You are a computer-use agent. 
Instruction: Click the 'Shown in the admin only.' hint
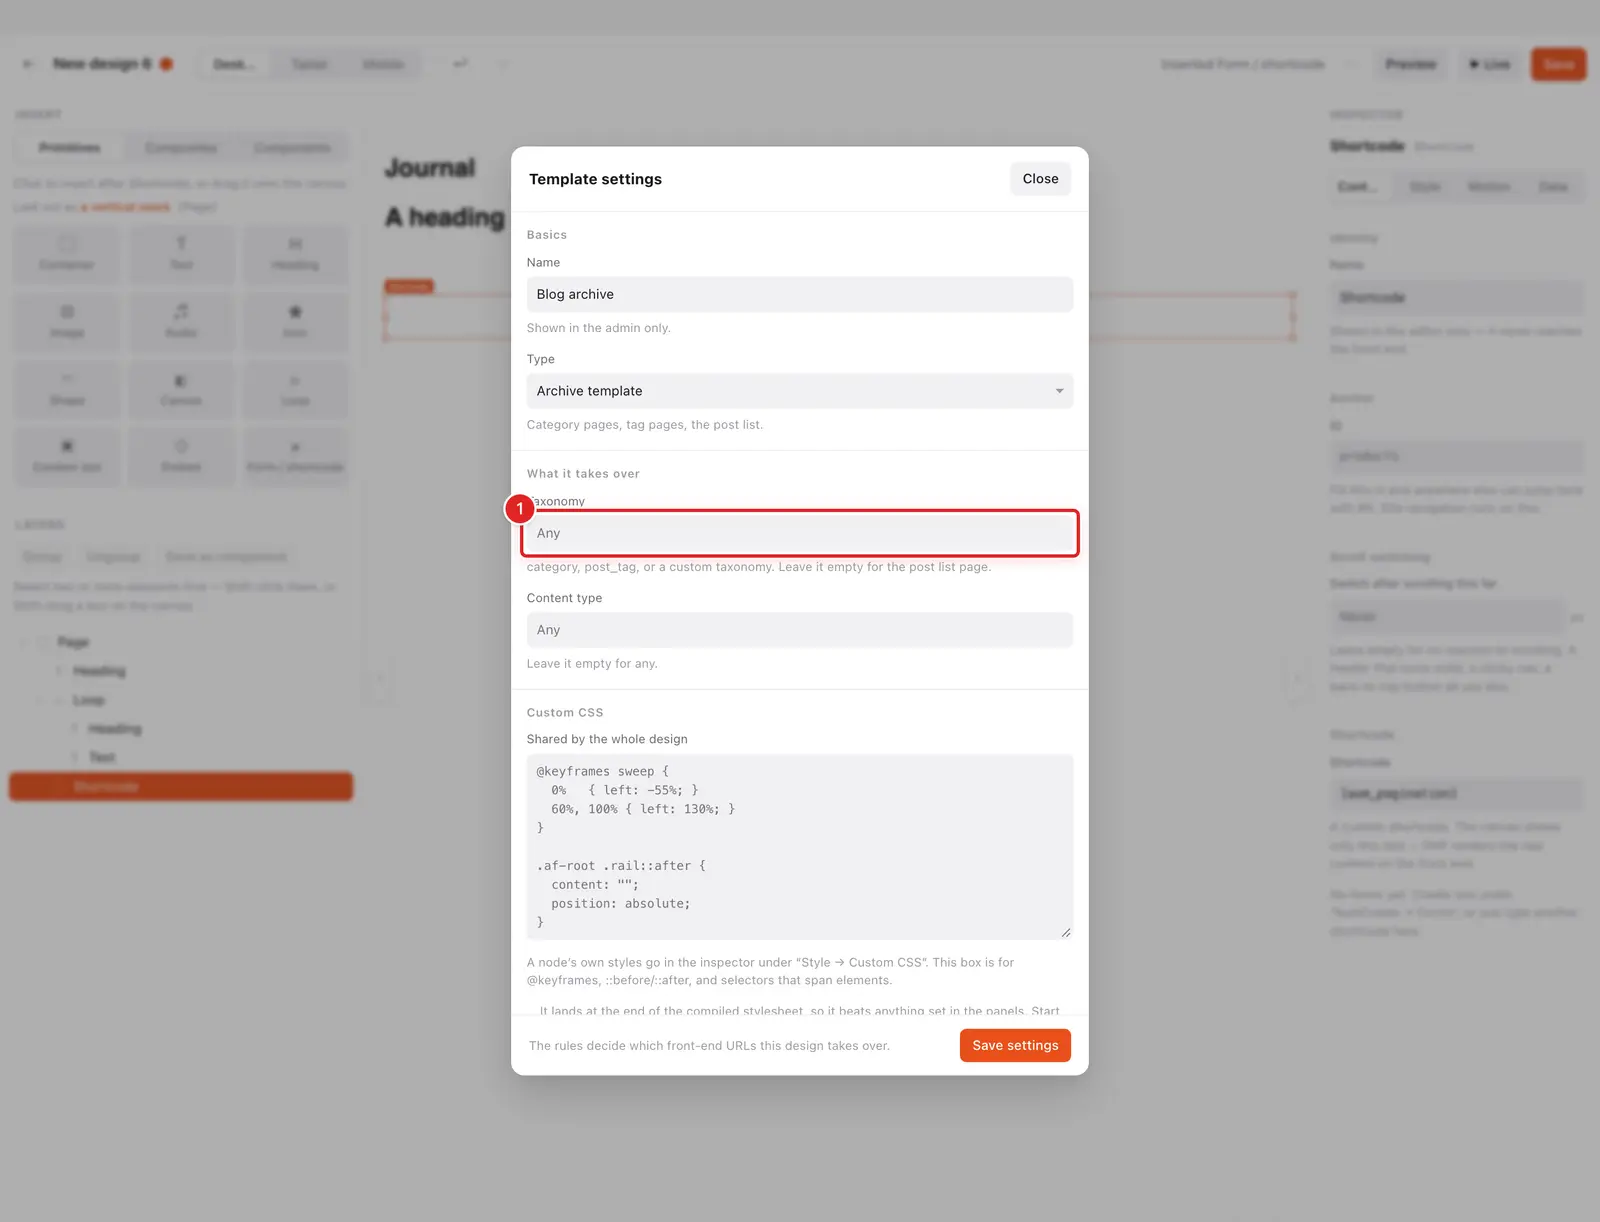point(599,328)
